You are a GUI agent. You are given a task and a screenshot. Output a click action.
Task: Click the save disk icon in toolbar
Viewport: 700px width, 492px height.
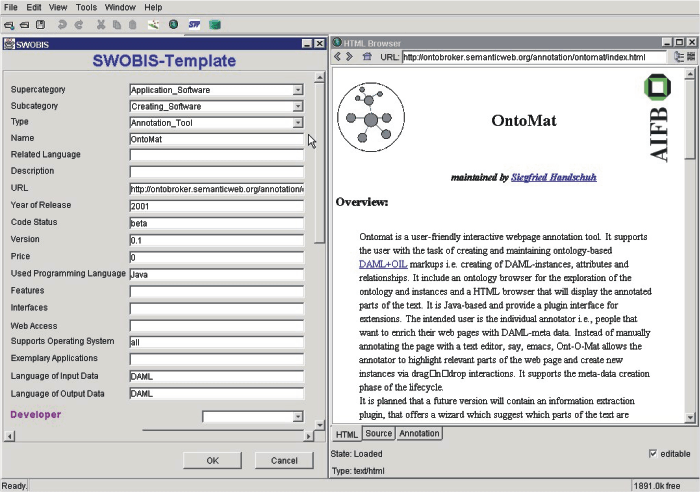(40, 23)
